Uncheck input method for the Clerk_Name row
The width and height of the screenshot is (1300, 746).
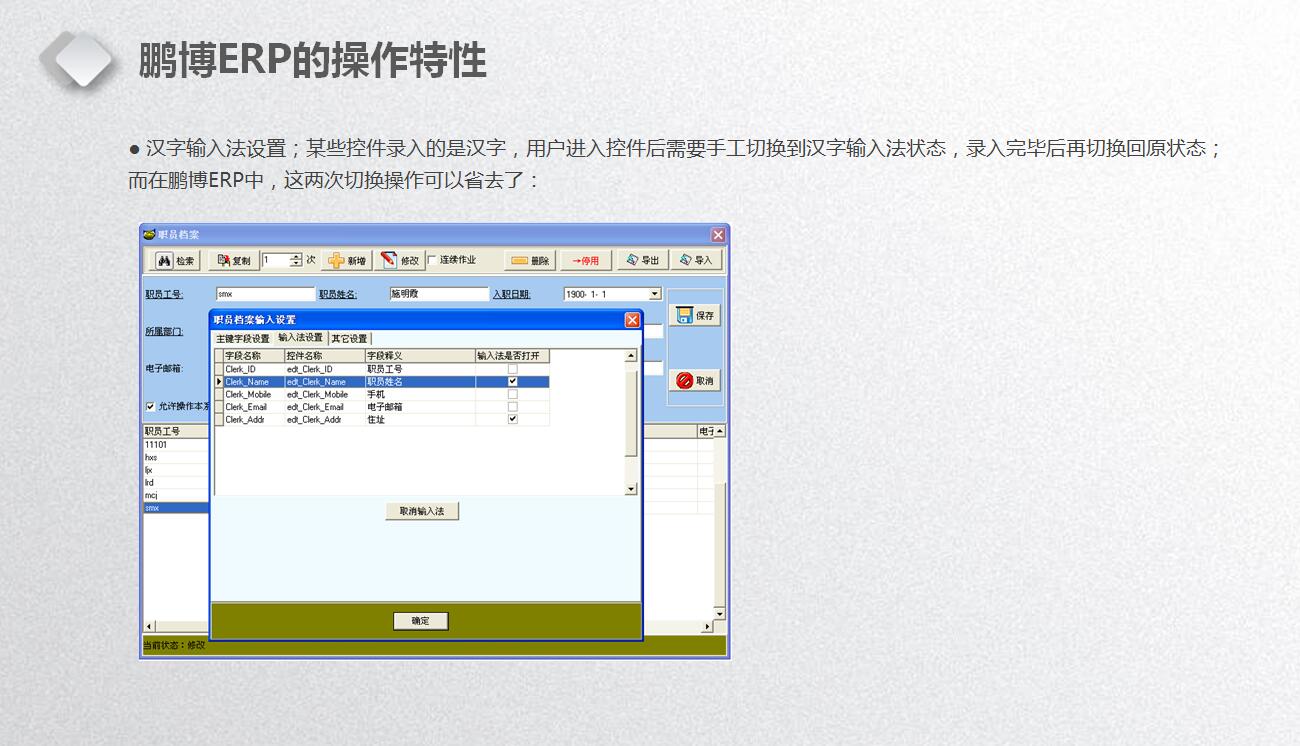coord(513,382)
